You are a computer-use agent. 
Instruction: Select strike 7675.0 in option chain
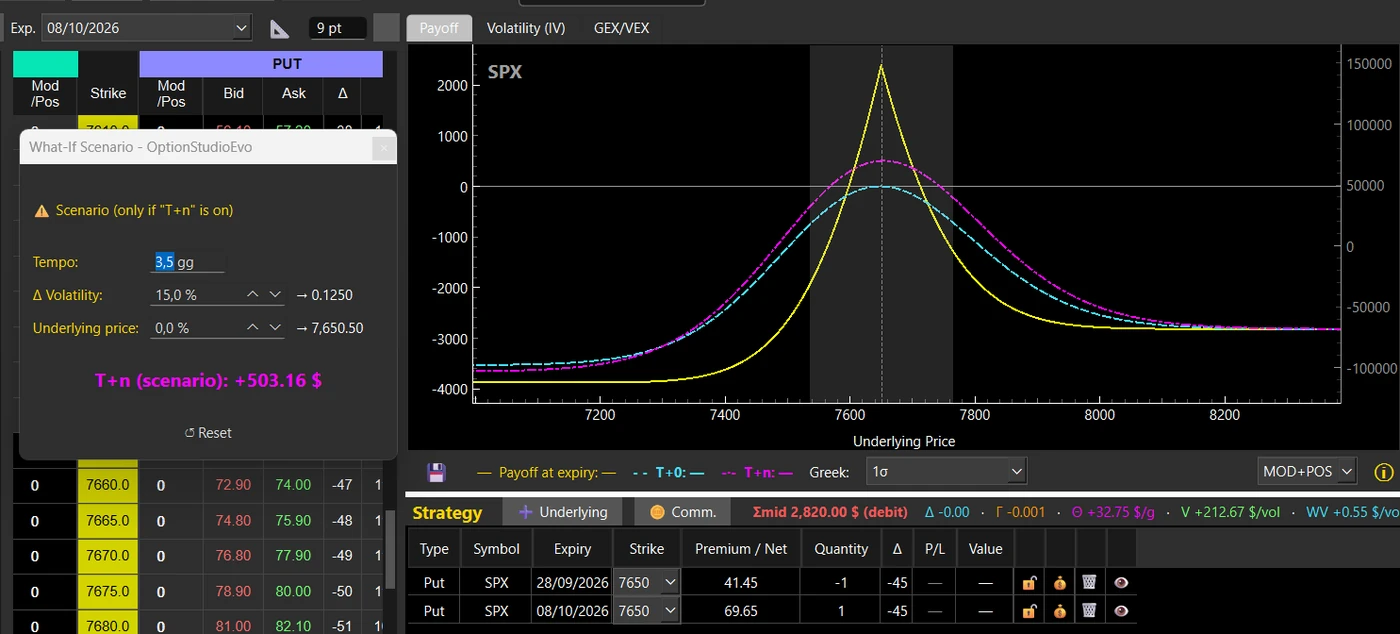point(108,591)
